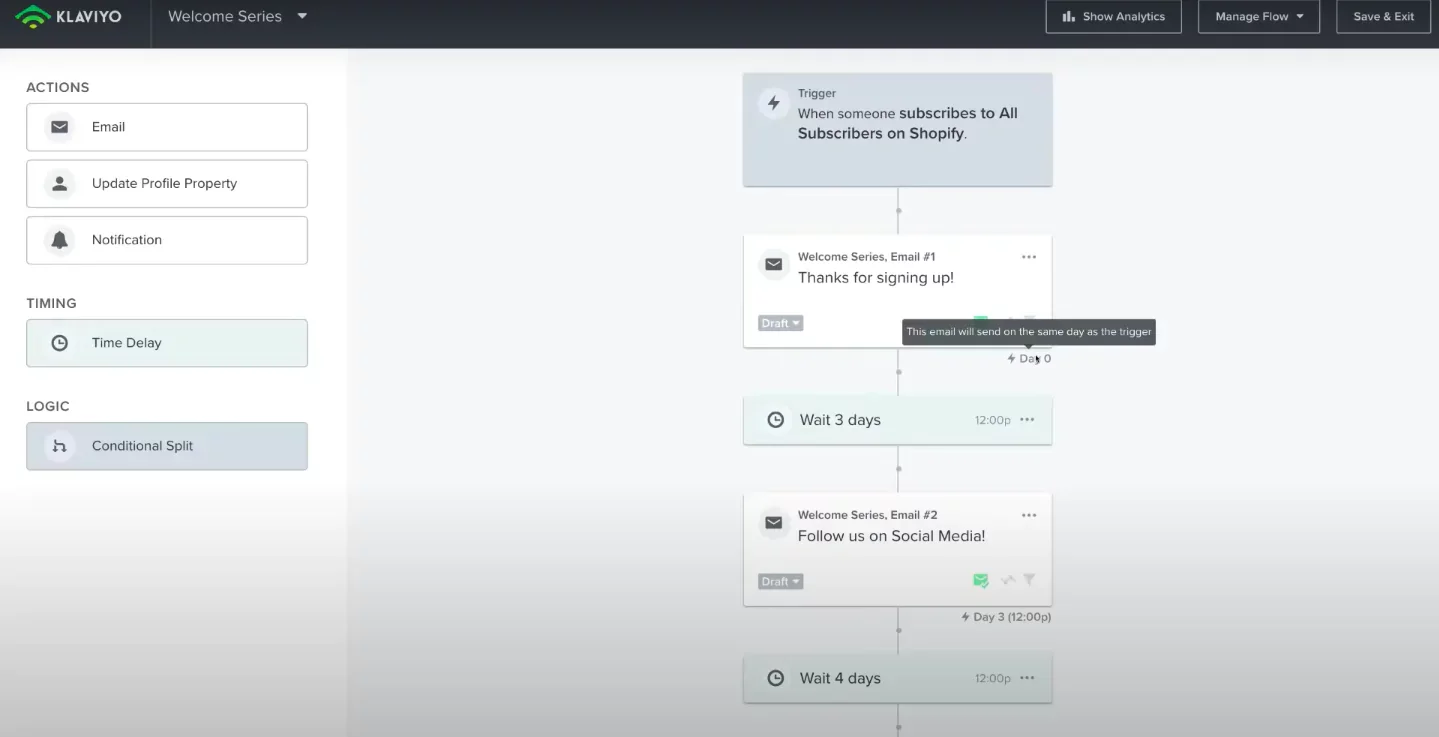Click envelope icon on Welcome Series Email #2 card

(x=773, y=523)
